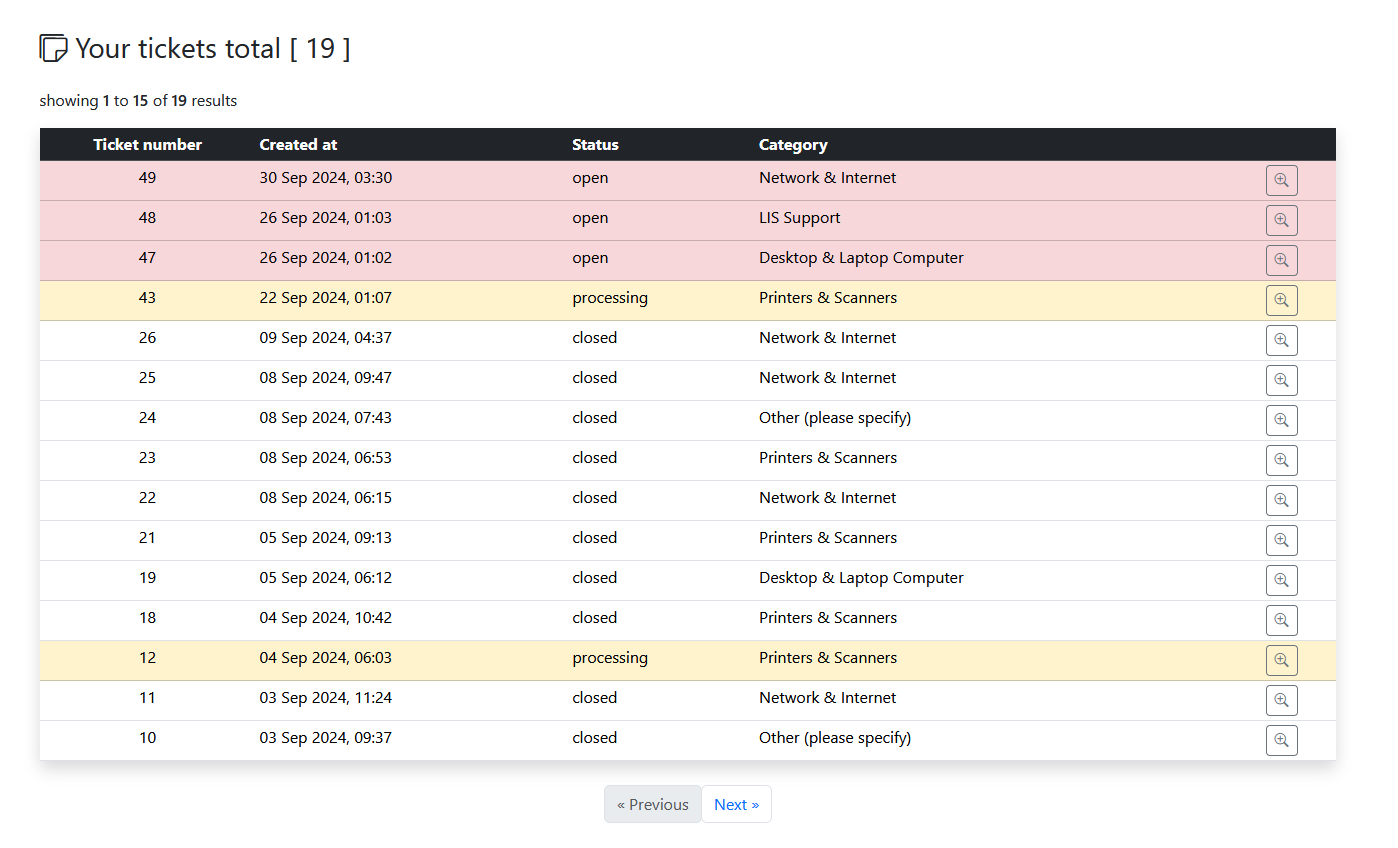
Task: Click date '22 Sep 2024, 01:07'
Action: click(326, 298)
